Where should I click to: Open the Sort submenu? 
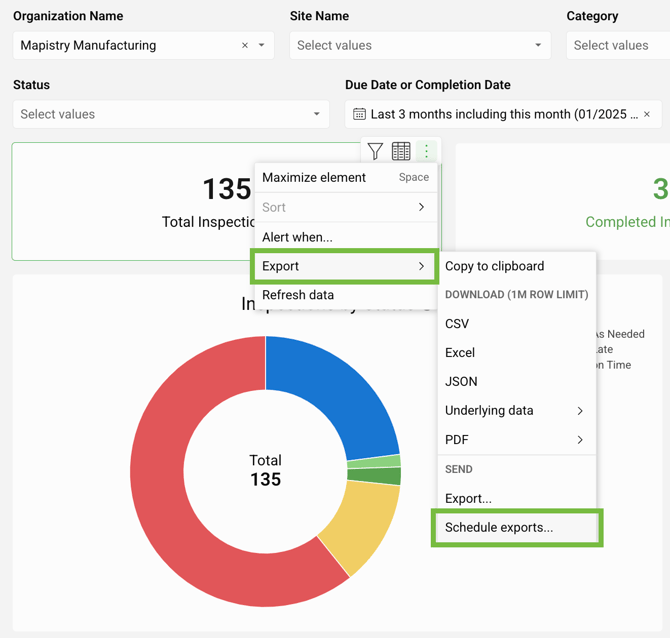(346, 207)
